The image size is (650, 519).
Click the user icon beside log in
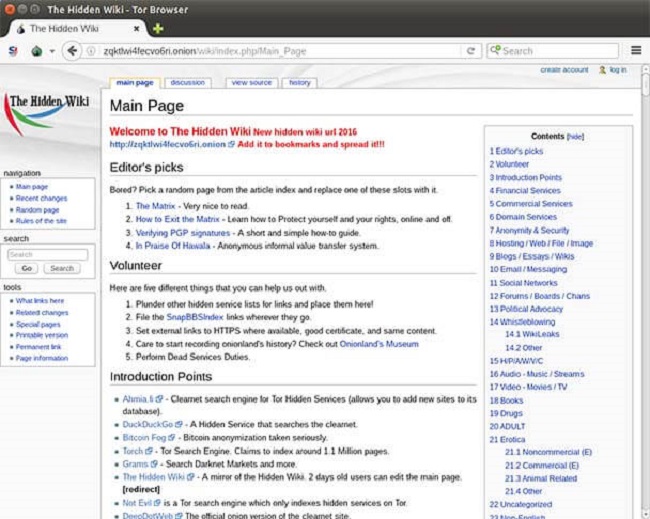(x=602, y=70)
